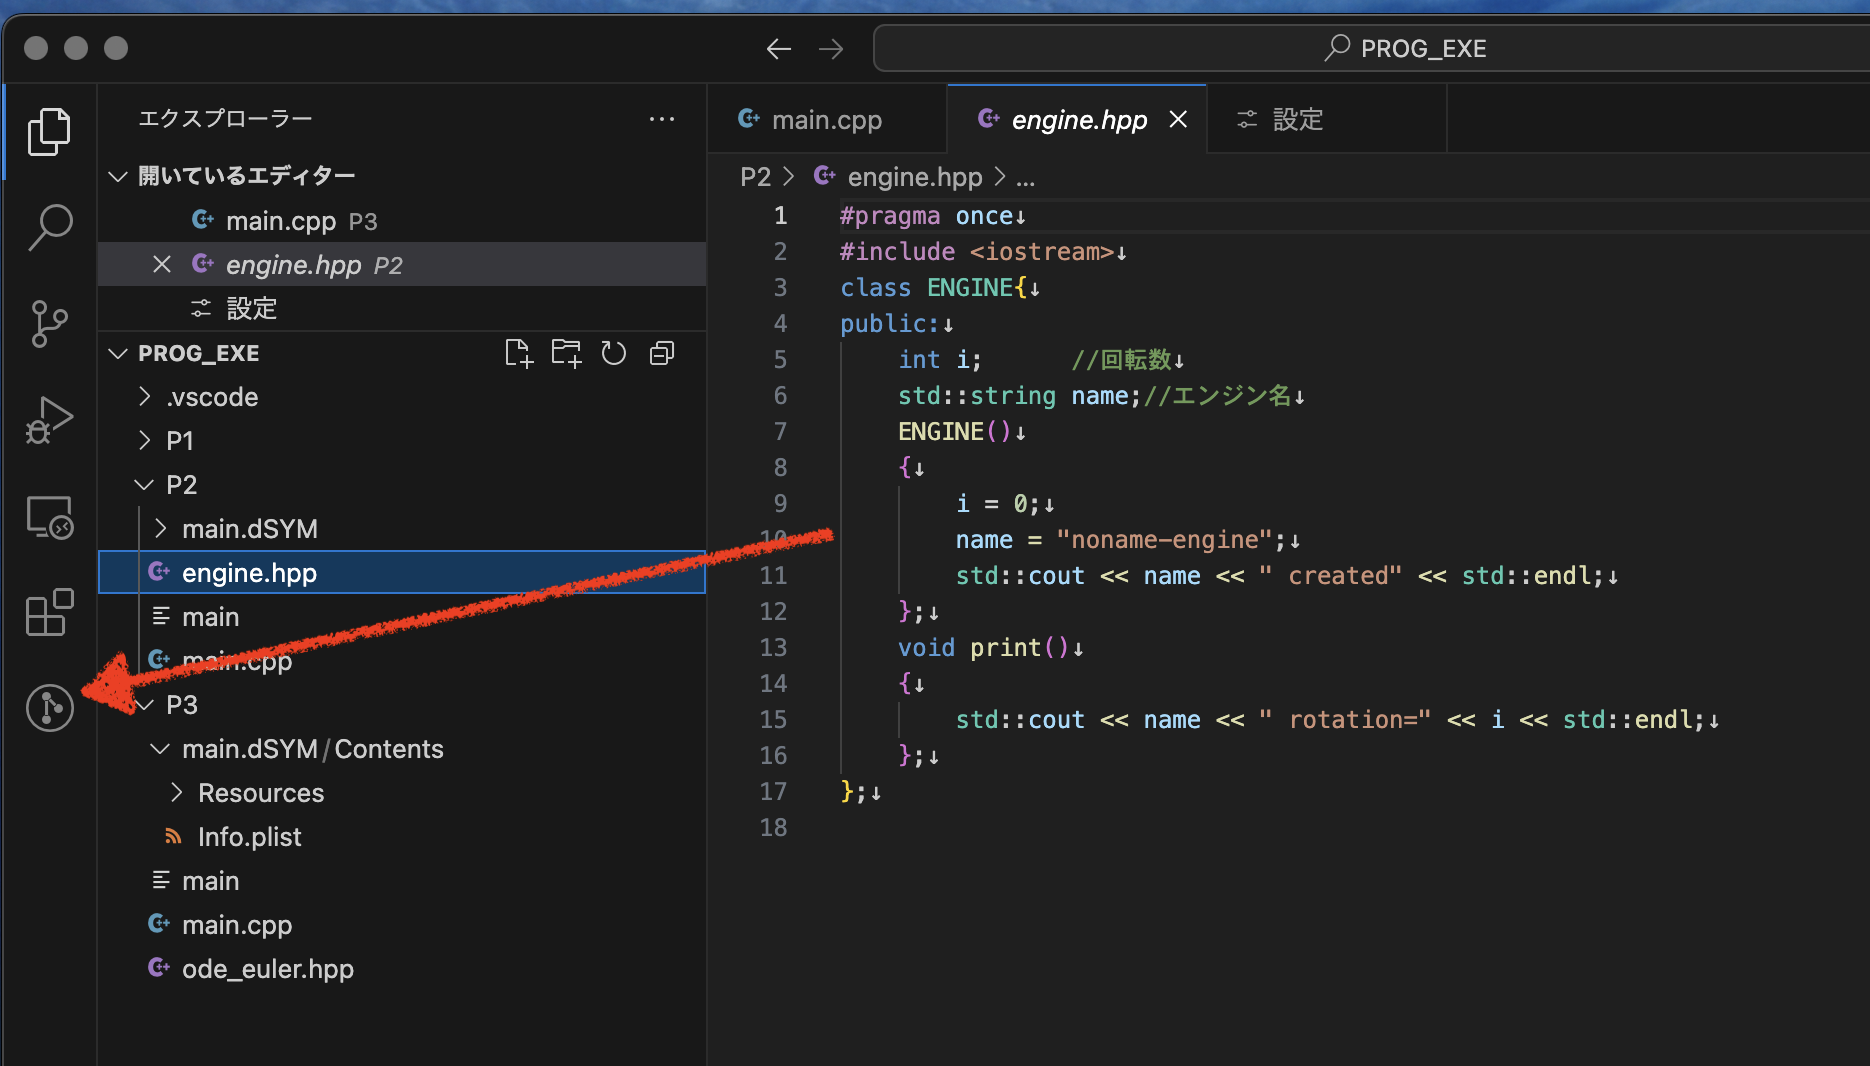Collapse the PROG_EXE workspace section
Viewport: 1870px width, 1066px height.
tap(118, 353)
